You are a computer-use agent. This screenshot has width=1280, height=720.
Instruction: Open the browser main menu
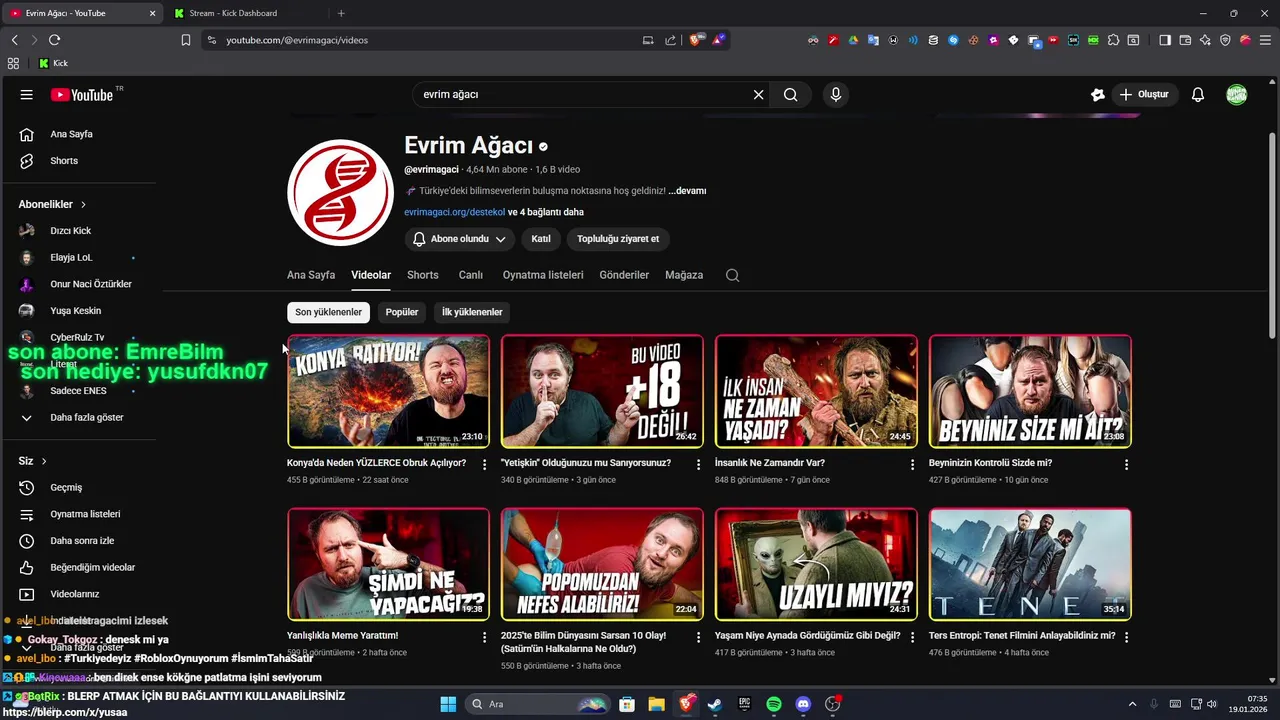click(x=1265, y=40)
